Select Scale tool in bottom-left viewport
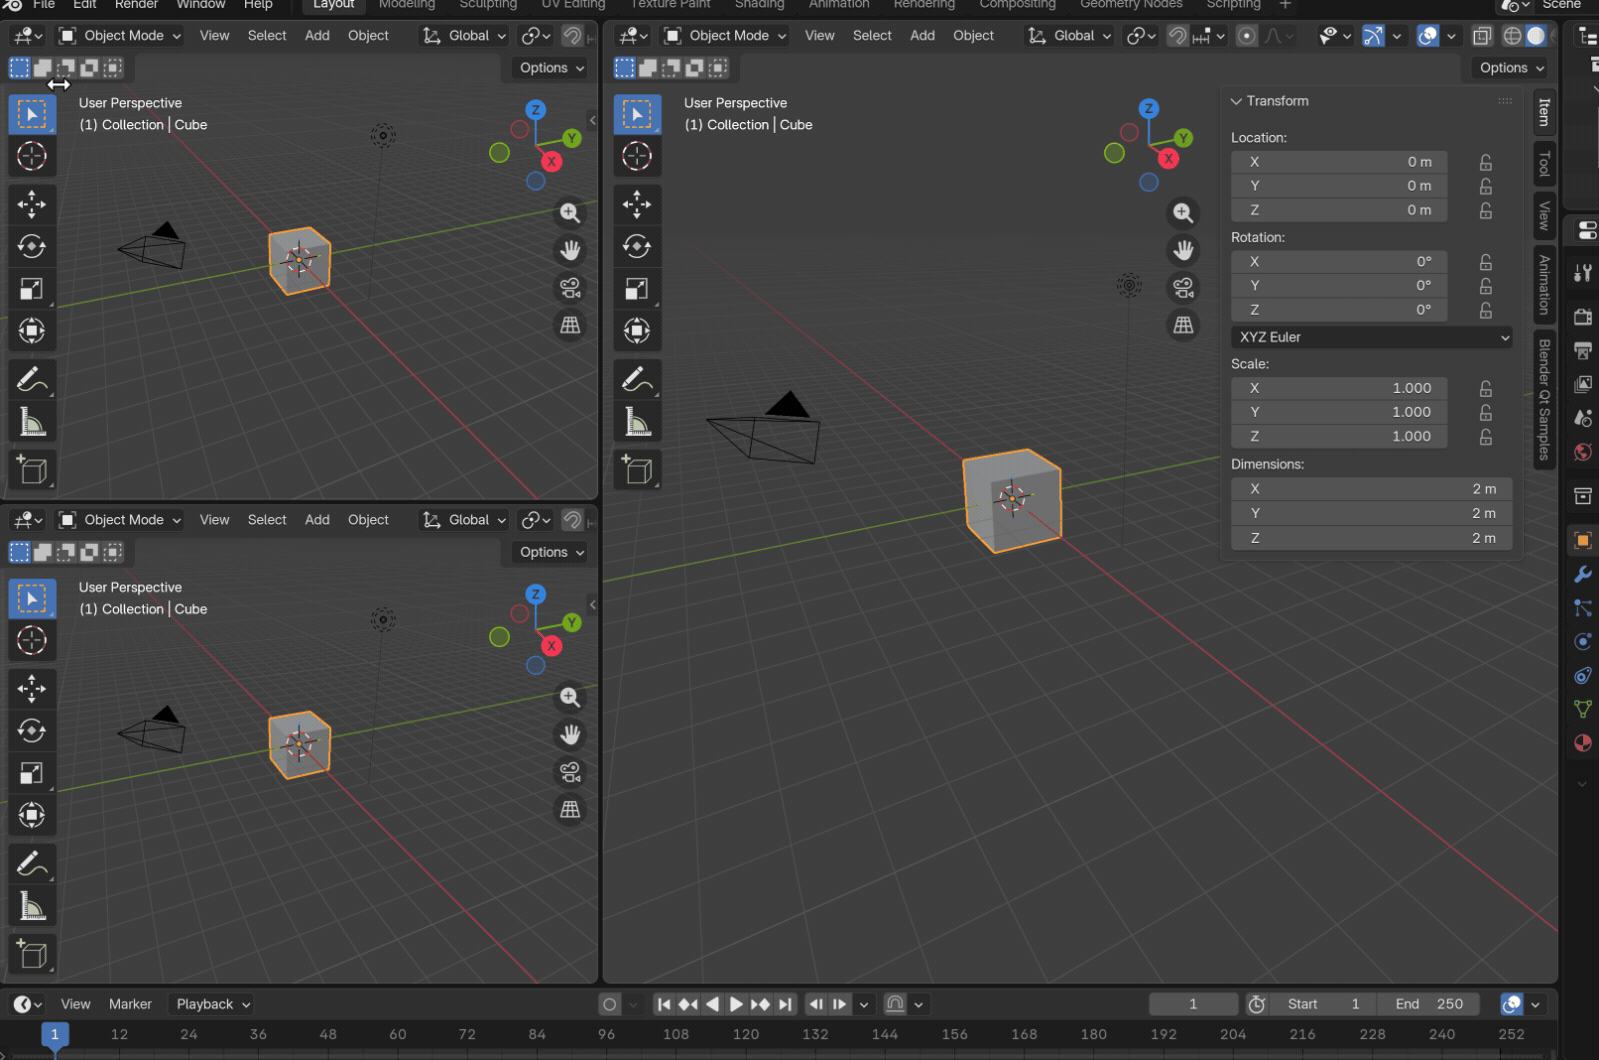This screenshot has height=1060, width=1599. pyautogui.click(x=32, y=773)
